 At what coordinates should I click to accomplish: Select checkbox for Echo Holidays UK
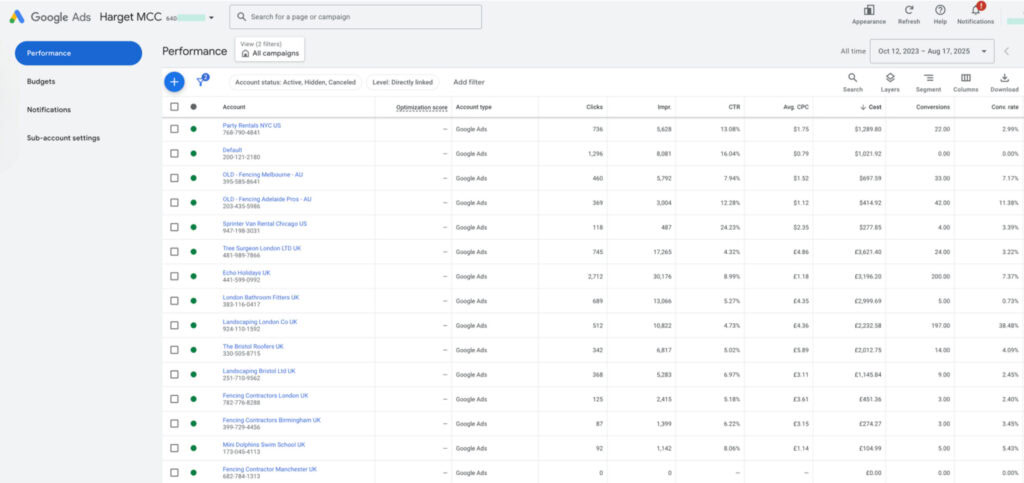pos(174,276)
